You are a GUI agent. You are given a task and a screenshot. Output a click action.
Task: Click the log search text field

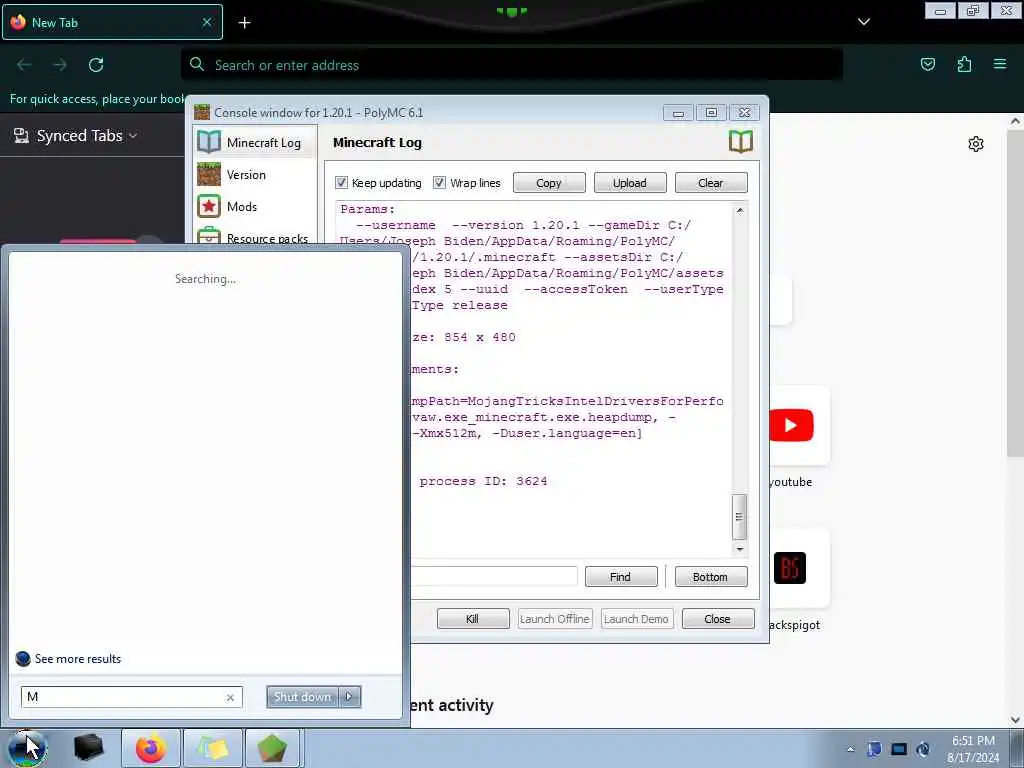coord(494,576)
